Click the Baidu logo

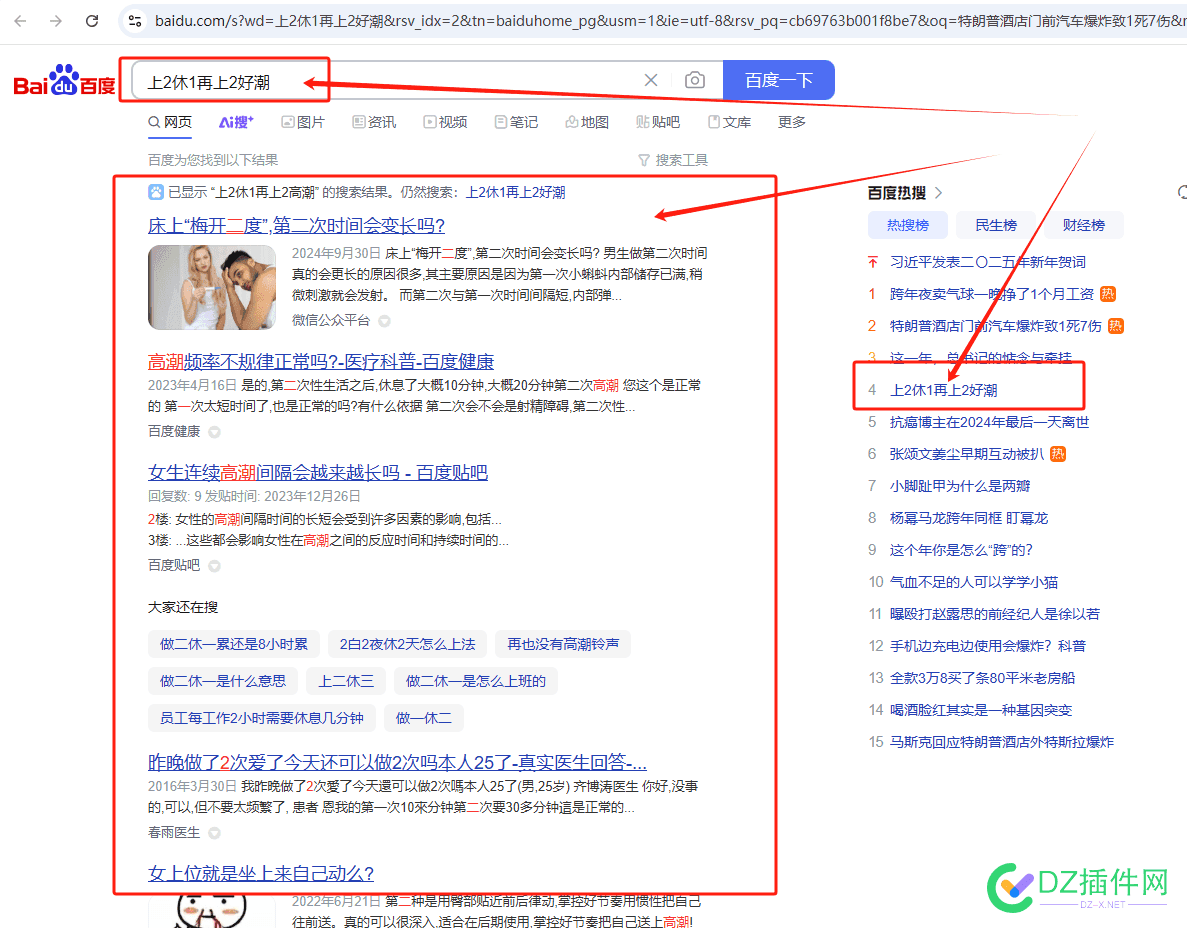coord(64,80)
